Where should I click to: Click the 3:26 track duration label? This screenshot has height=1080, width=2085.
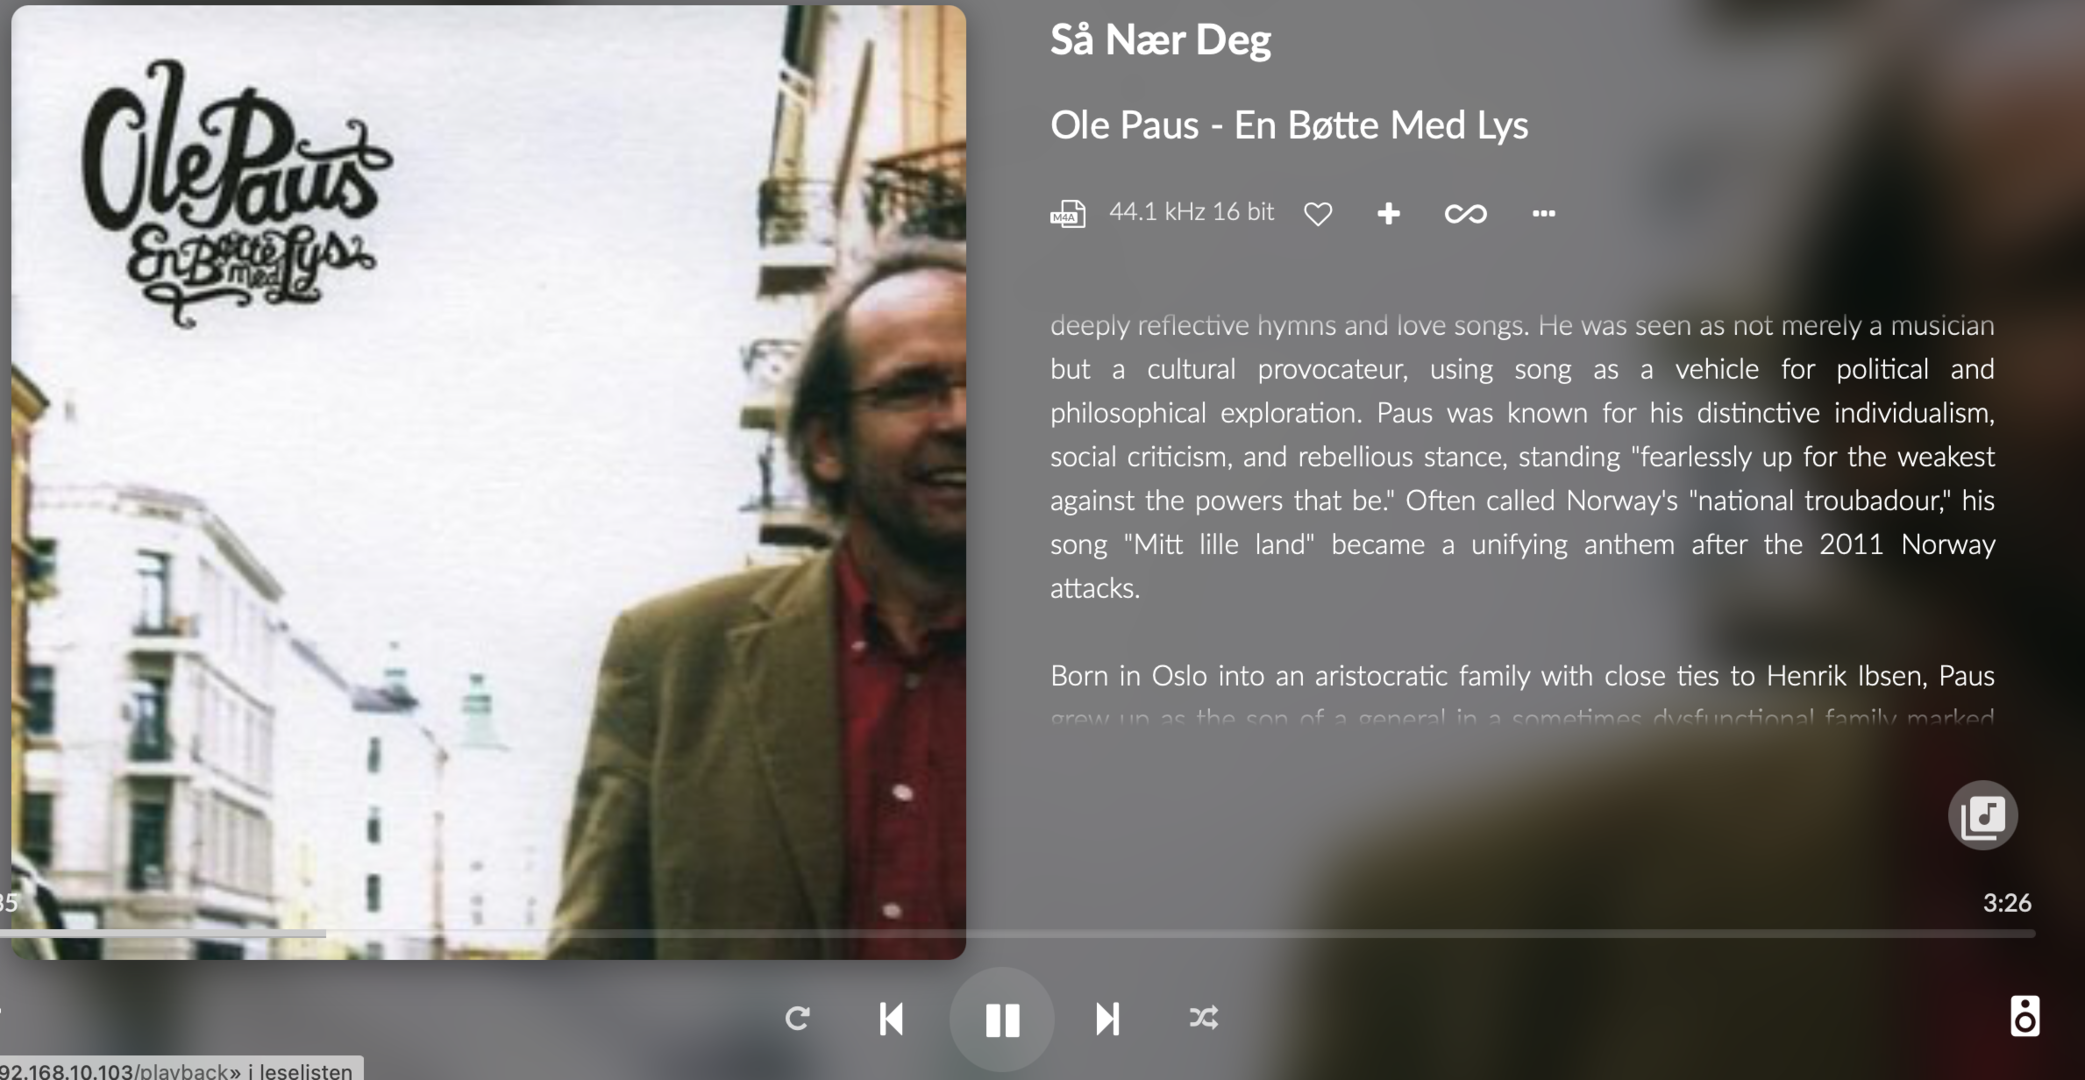(x=2006, y=903)
